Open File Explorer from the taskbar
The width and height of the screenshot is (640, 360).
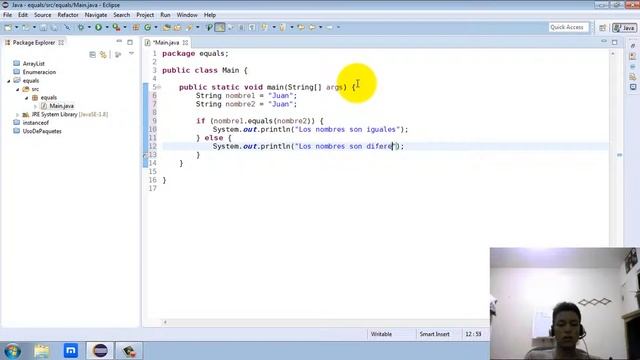(41, 351)
